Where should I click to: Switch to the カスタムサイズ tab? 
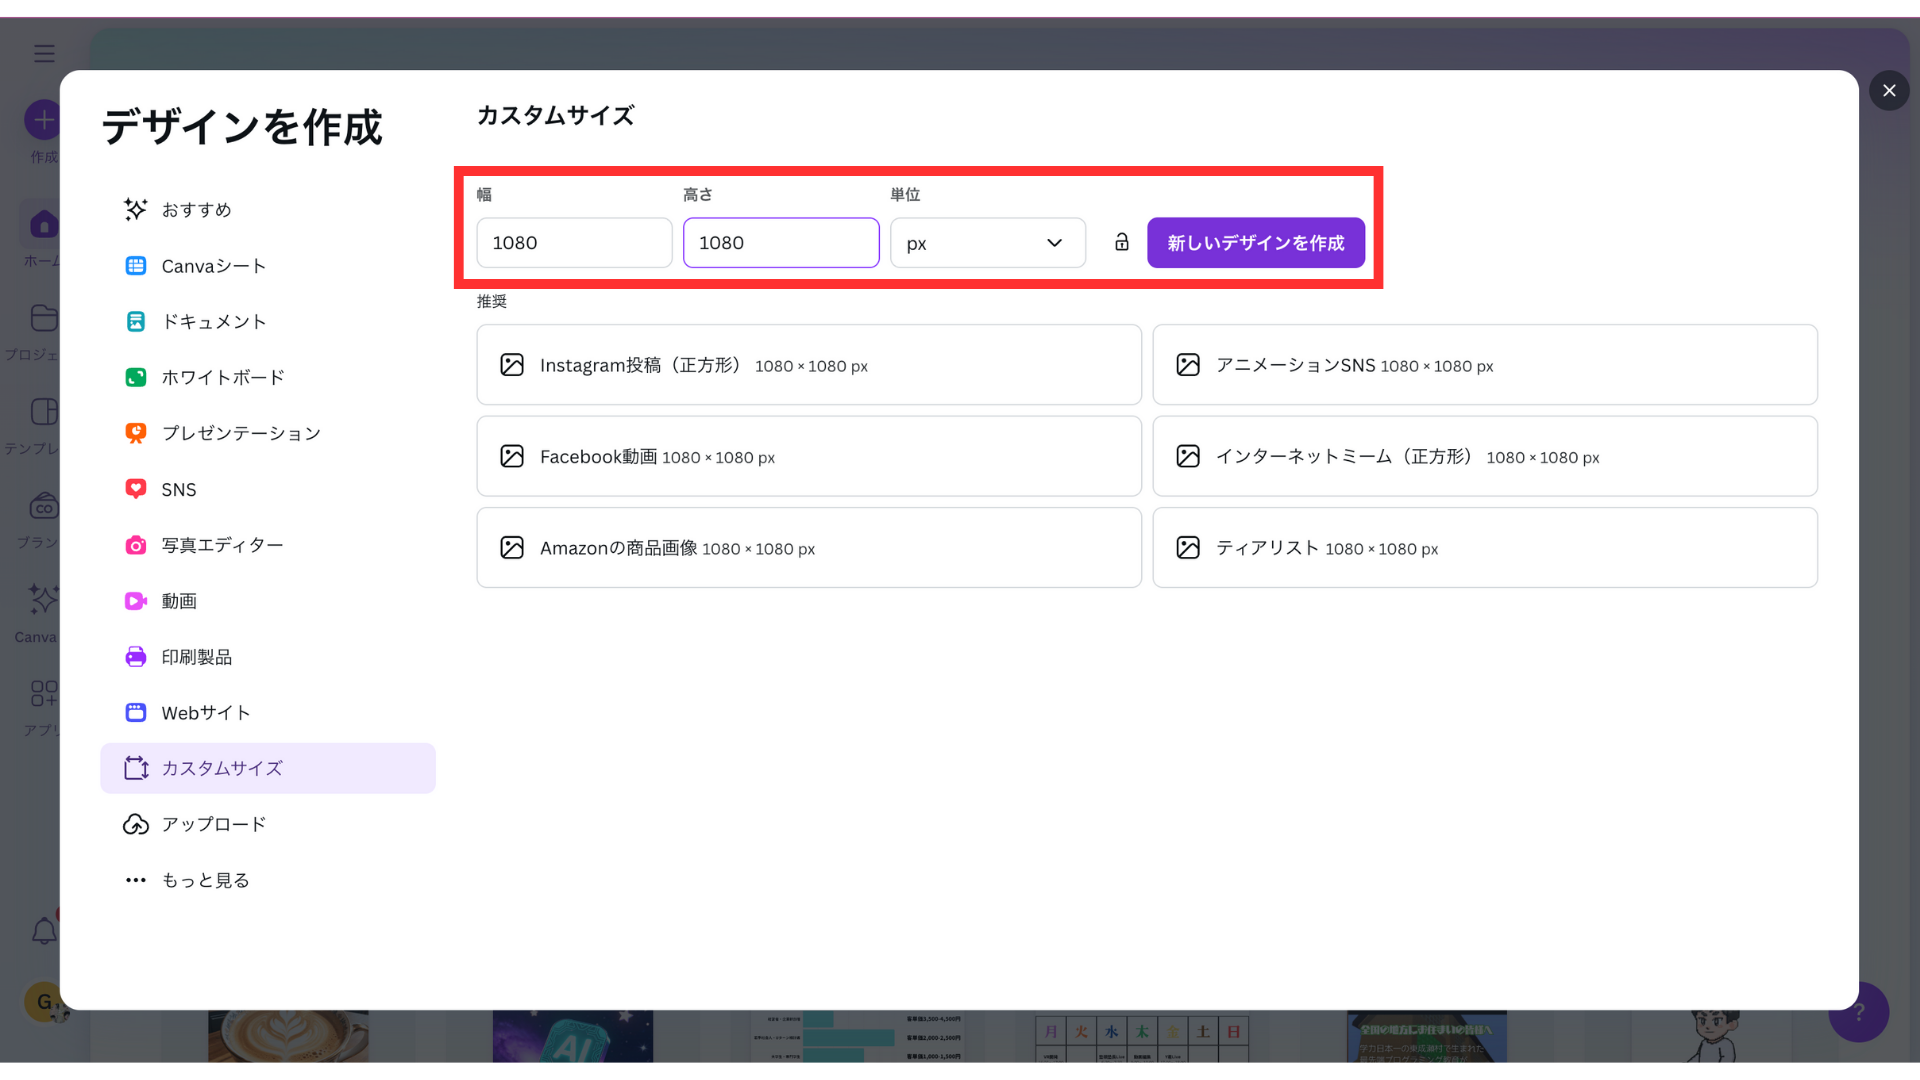(x=223, y=768)
